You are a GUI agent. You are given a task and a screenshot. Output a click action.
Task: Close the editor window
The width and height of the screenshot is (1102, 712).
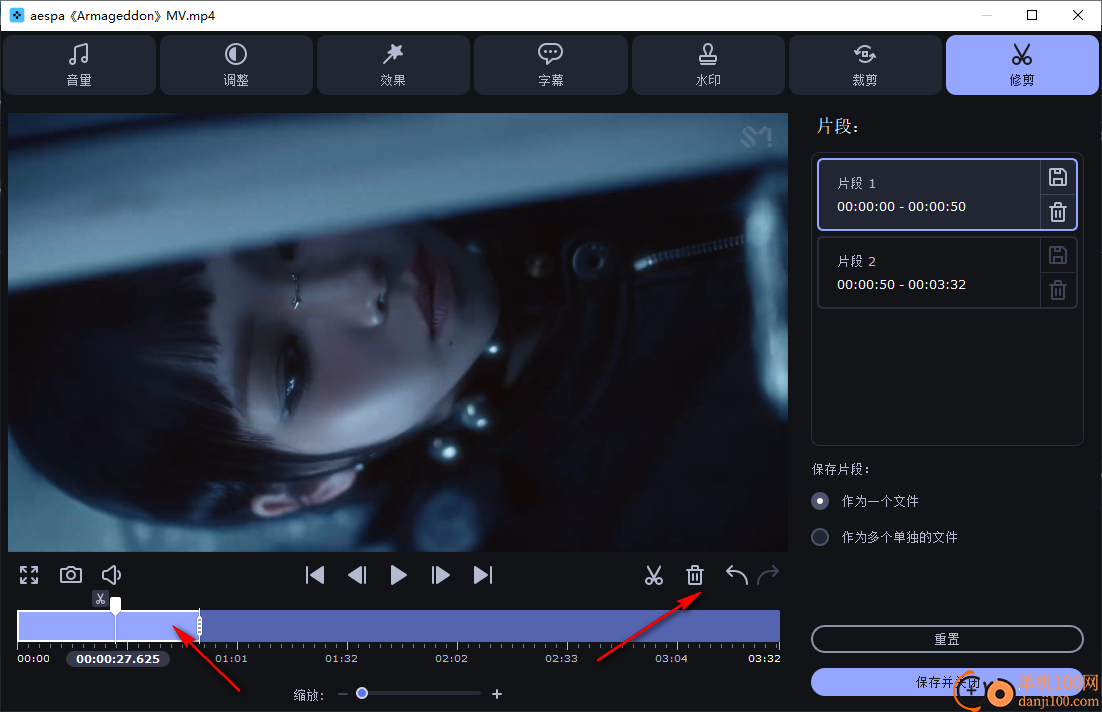(1077, 15)
